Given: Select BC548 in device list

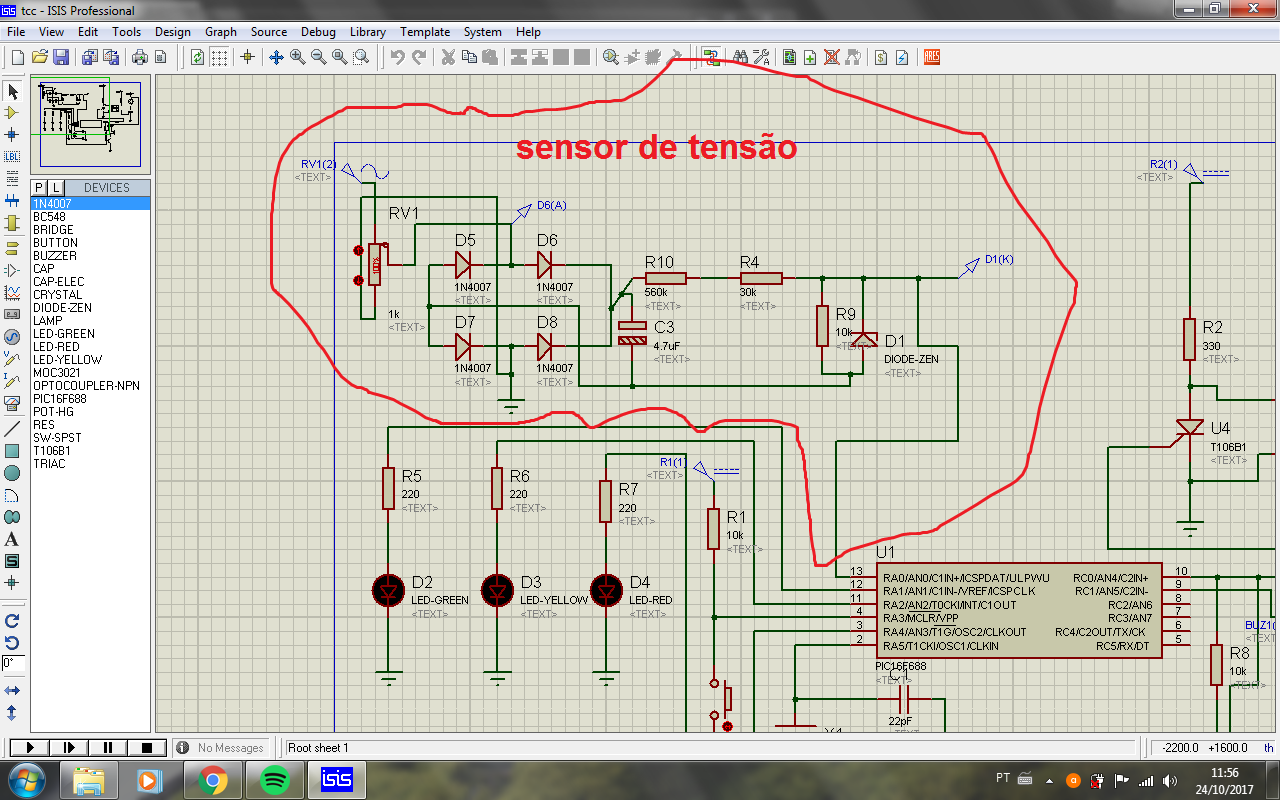Looking at the screenshot, I should (90, 217).
